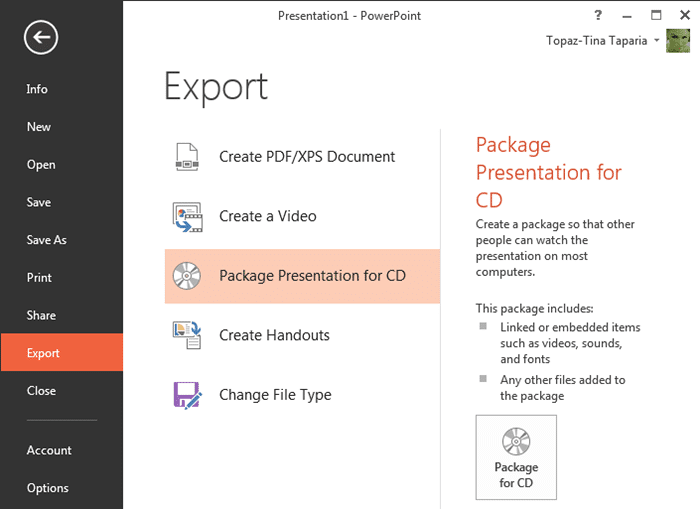Choose Save in the sidebar
The height and width of the screenshot is (509, 700).
tap(62, 202)
